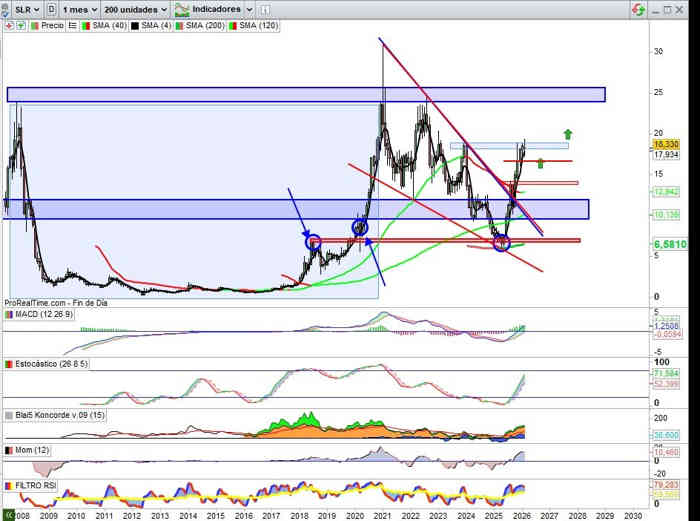
Task: Click the MACD (12 26 9) label
Action: coord(42,314)
